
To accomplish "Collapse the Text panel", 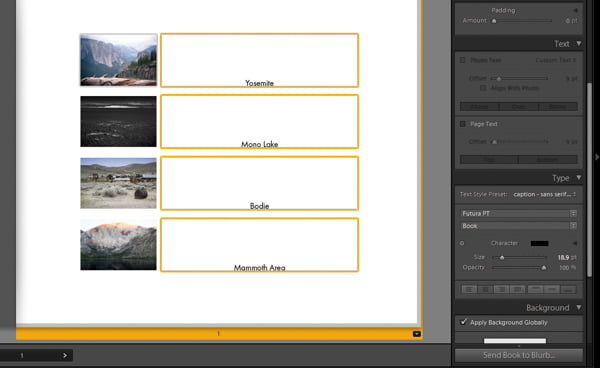I will [x=579, y=44].
